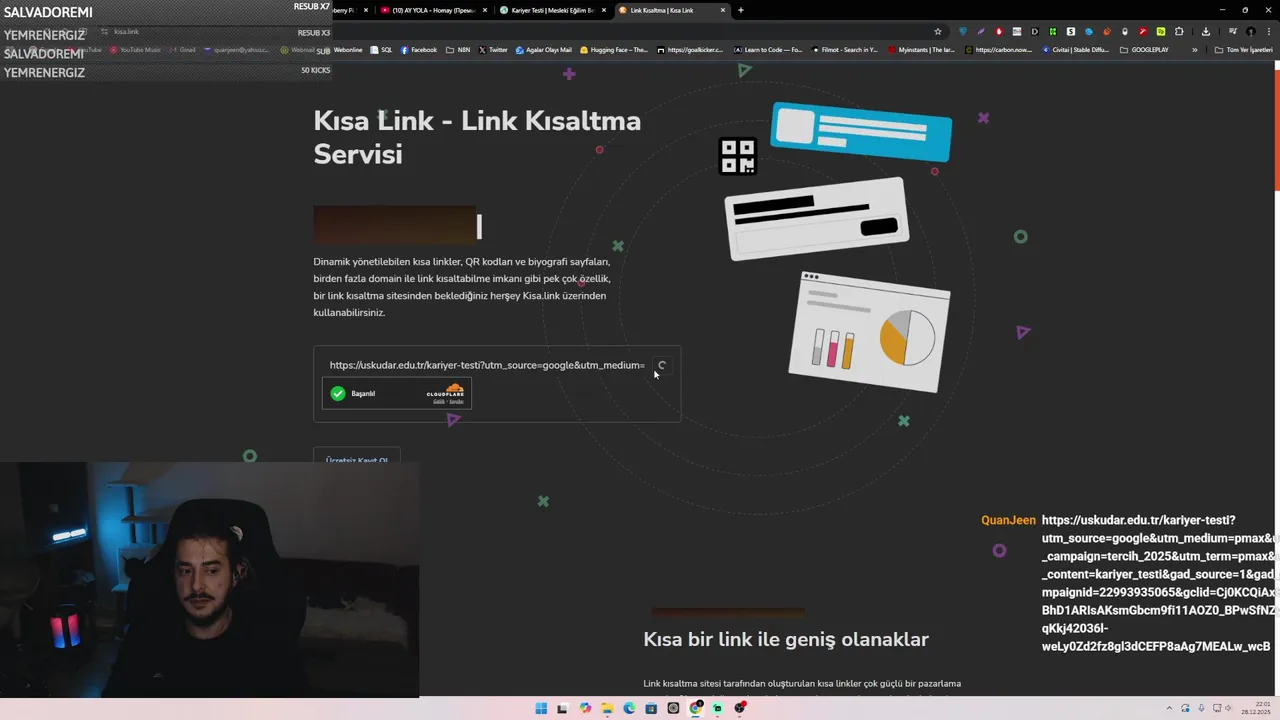Open the Twitter bookmark
The width and height of the screenshot is (1280, 720).
[x=493, y=50]
